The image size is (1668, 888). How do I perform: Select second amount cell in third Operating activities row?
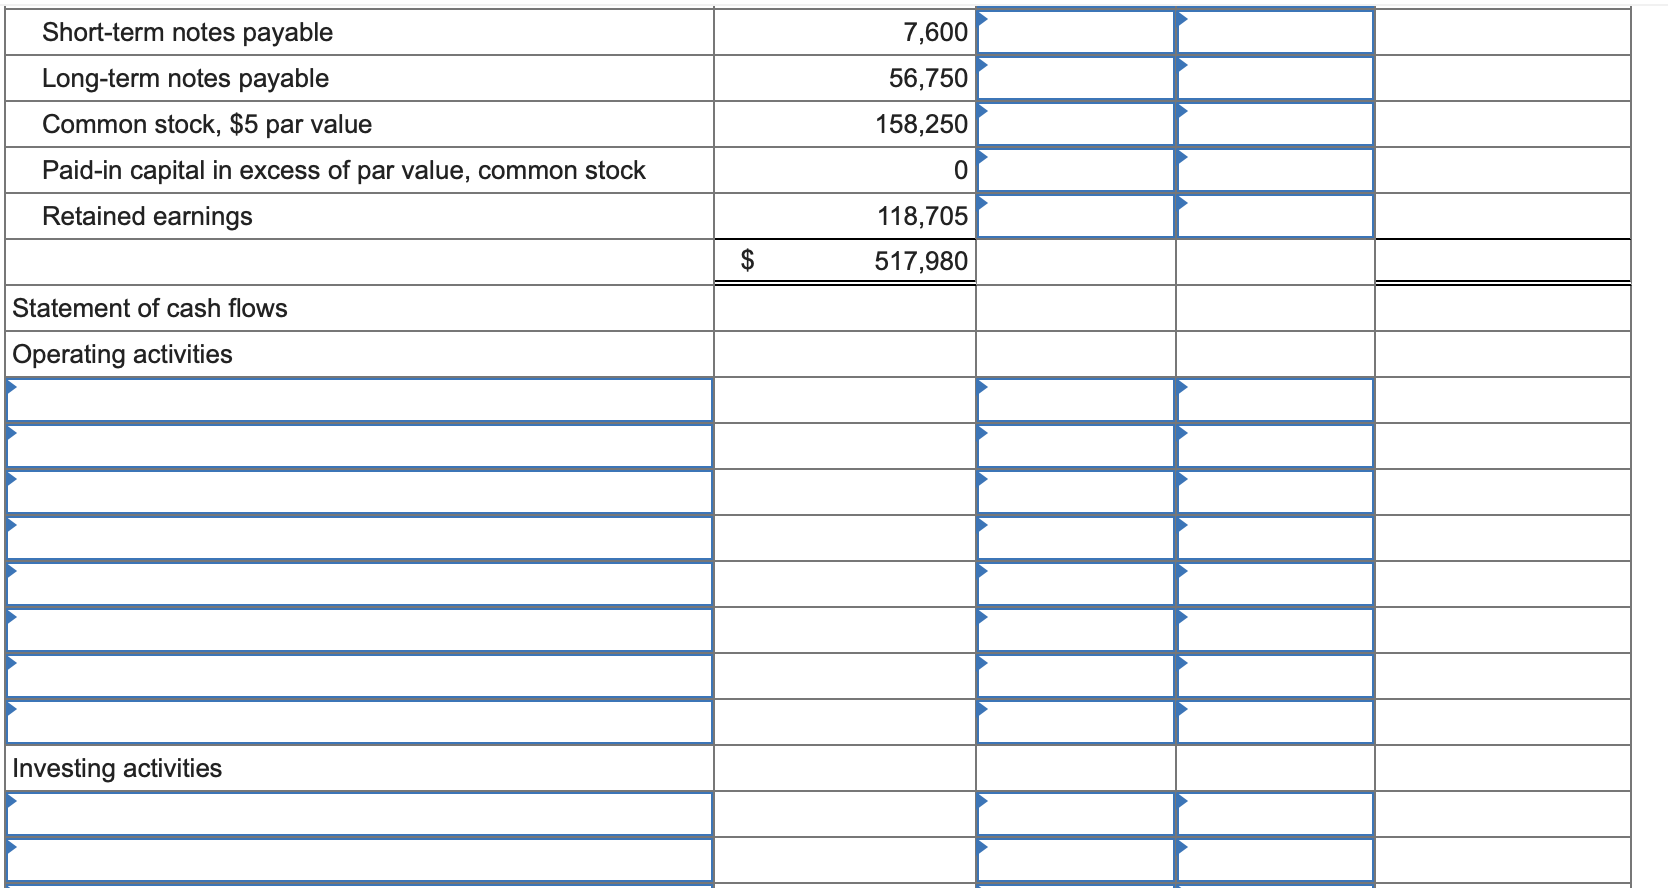[1275, 492]
